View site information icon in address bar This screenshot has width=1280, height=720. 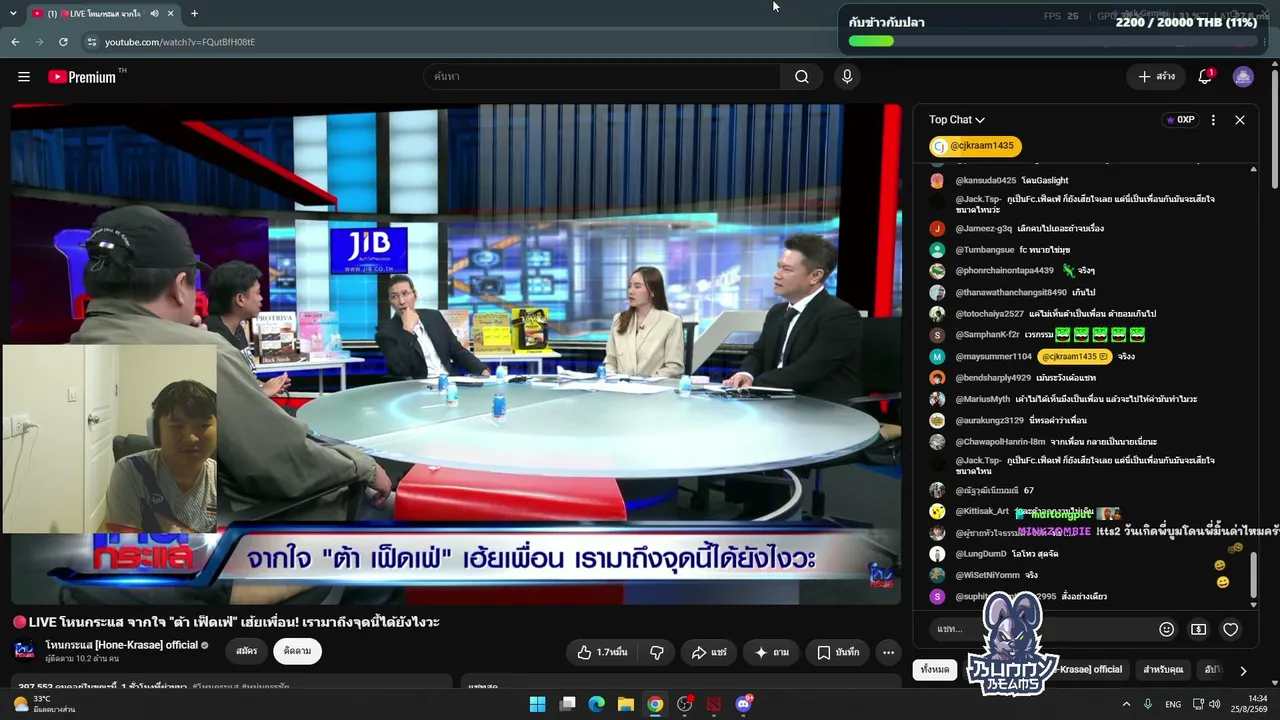[92, 42]
